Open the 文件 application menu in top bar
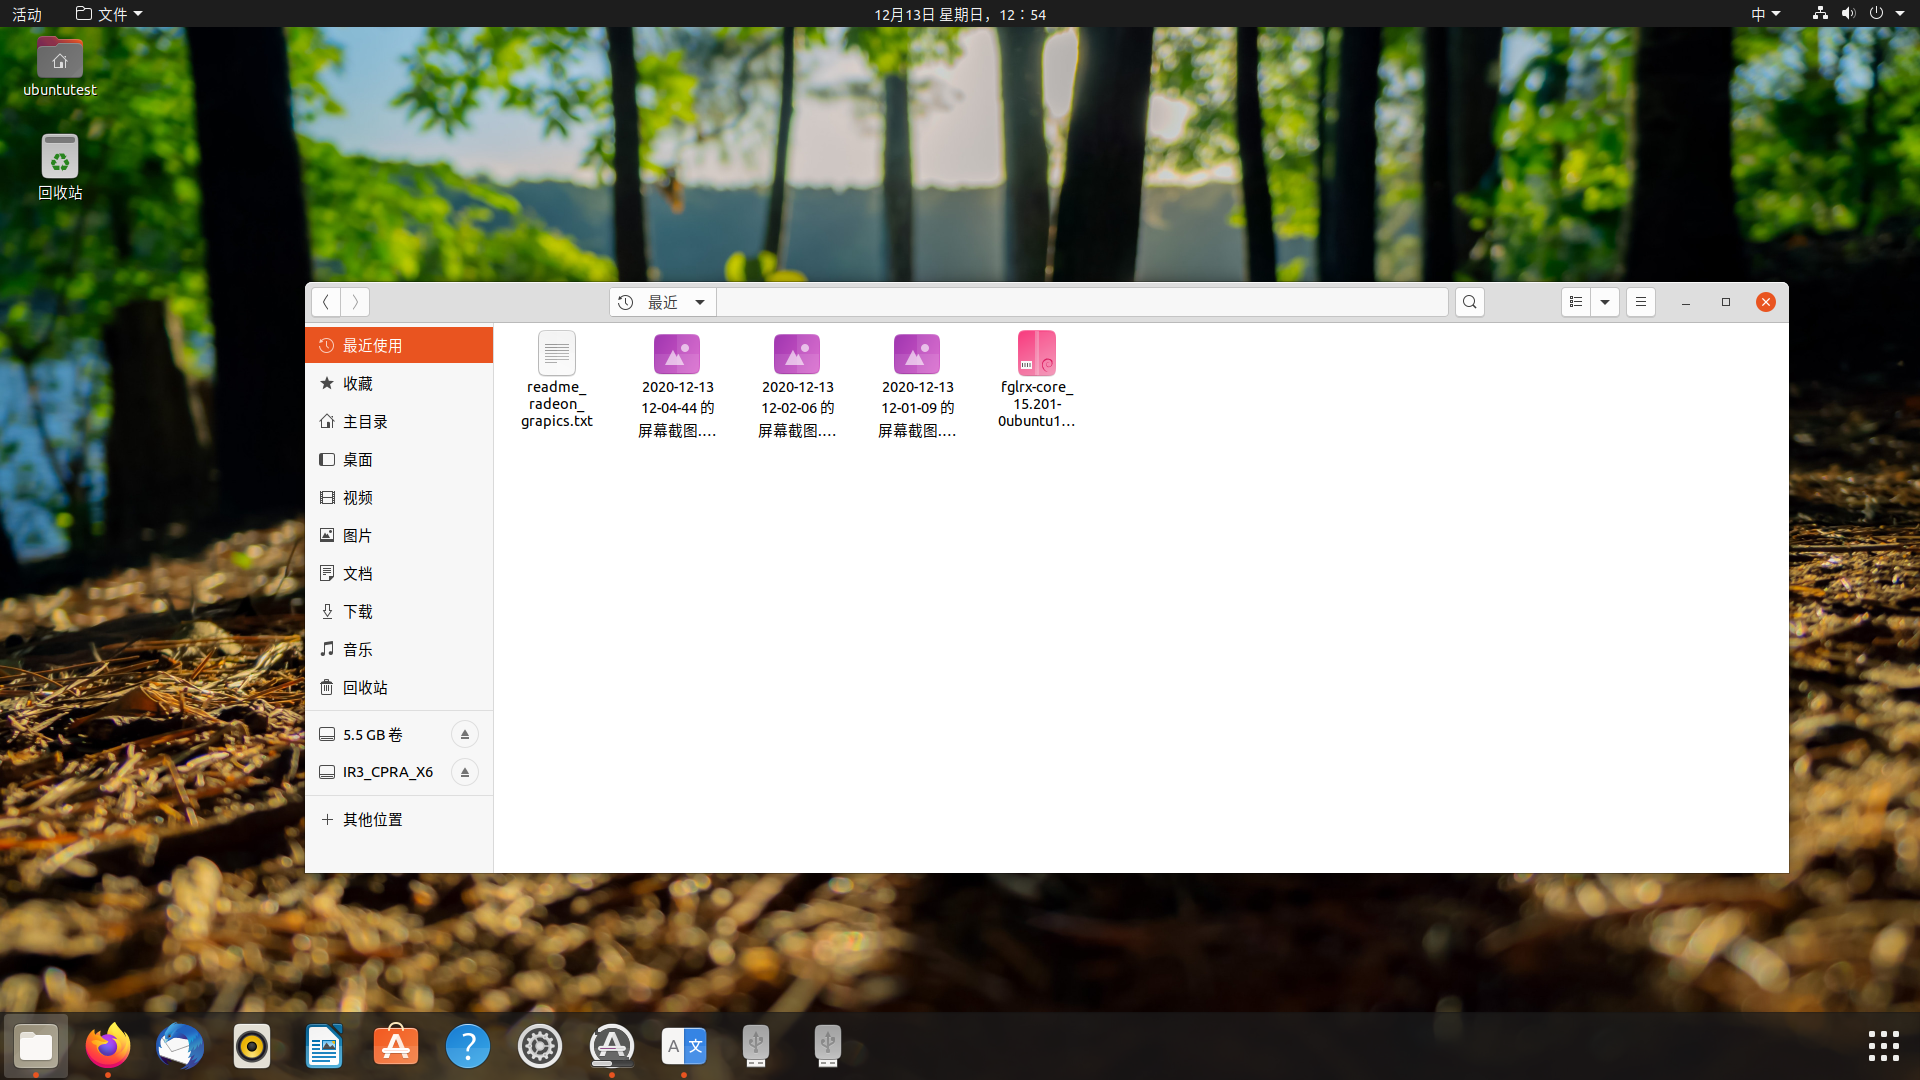This screenshot has width=1920, height=1080. pyautogui.click(x=109, y=14)
